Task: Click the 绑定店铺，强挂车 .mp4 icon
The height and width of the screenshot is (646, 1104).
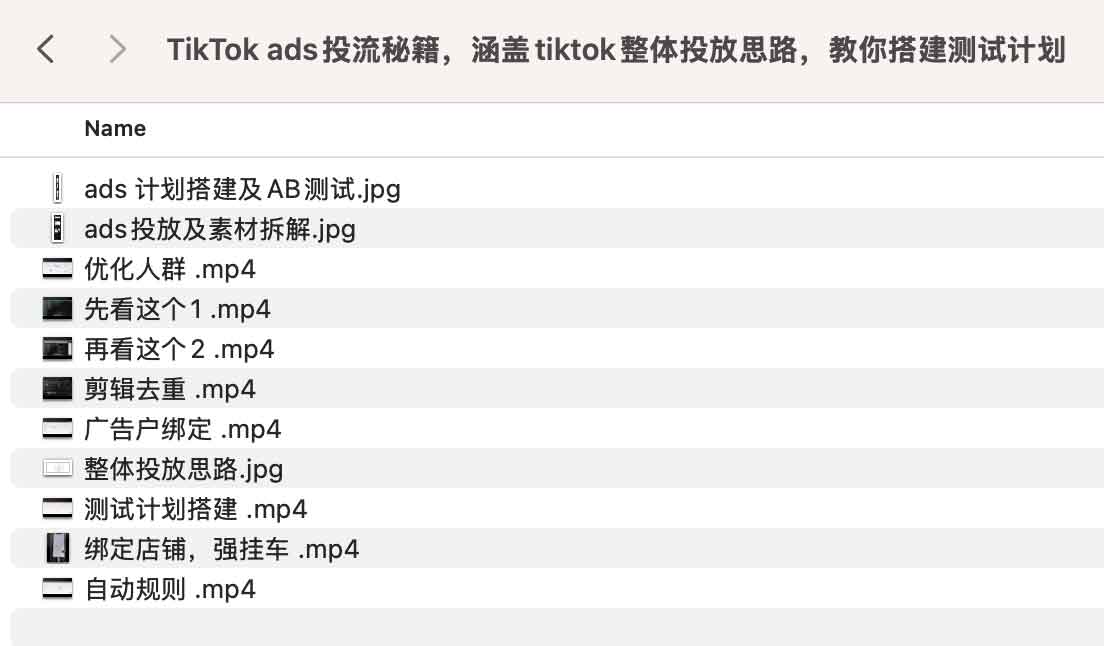Action: click(58, 549)
